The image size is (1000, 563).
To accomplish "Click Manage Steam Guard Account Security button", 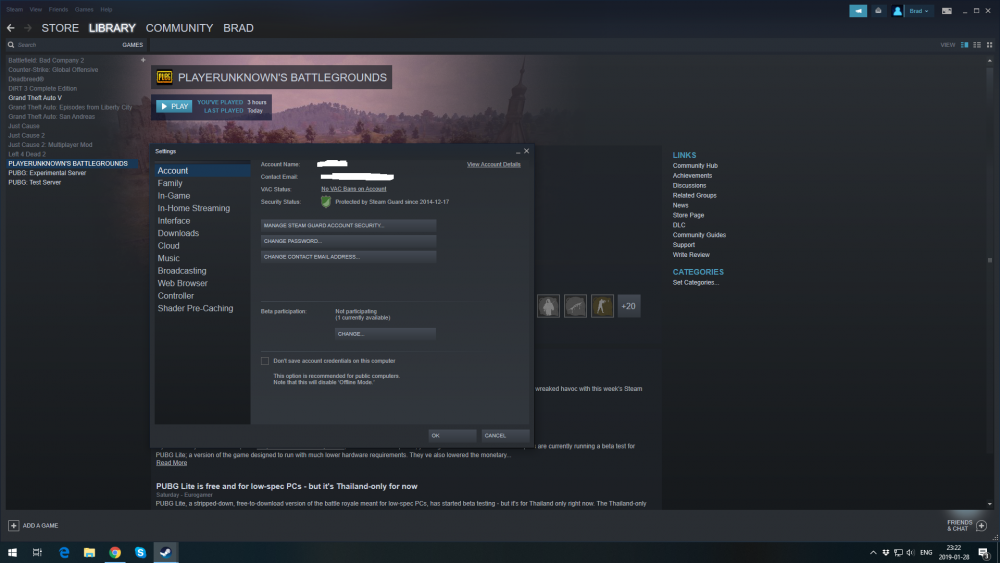I will 348,225.
